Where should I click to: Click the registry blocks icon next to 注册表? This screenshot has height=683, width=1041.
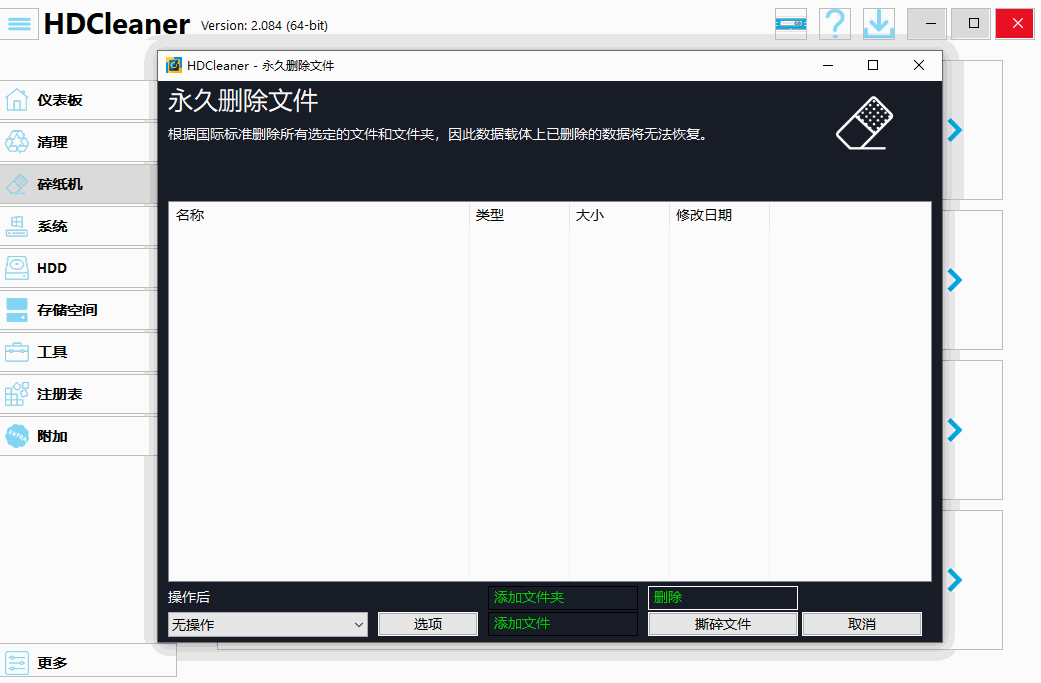(17, 394)
